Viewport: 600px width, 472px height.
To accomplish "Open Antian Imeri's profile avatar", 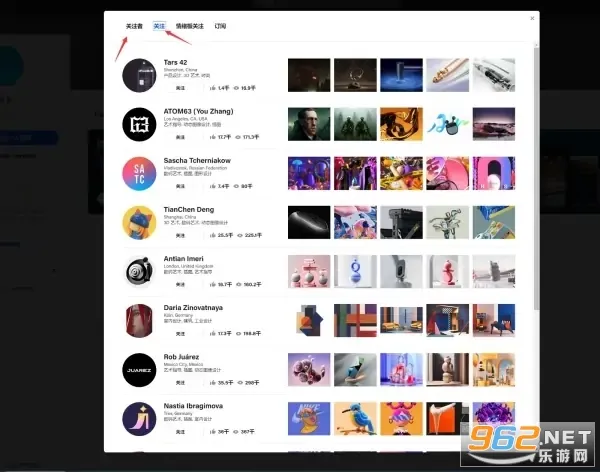I will coord(139,271).
